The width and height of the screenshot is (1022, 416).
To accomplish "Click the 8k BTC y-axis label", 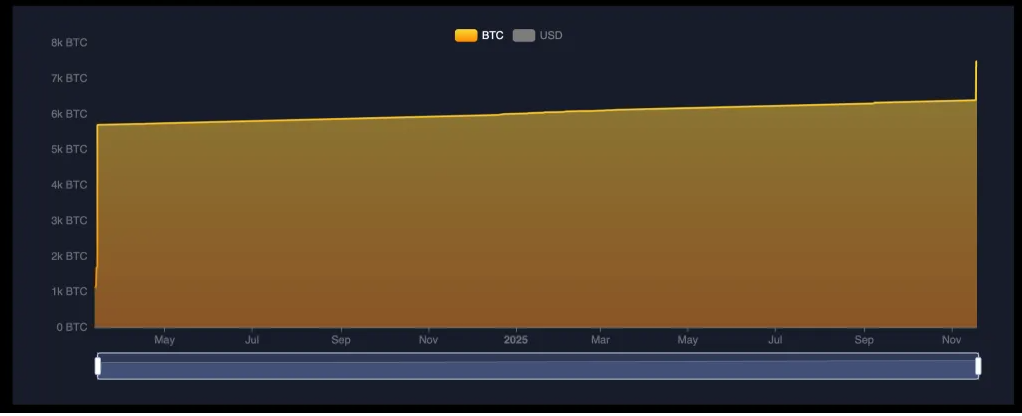I will 69,43.
